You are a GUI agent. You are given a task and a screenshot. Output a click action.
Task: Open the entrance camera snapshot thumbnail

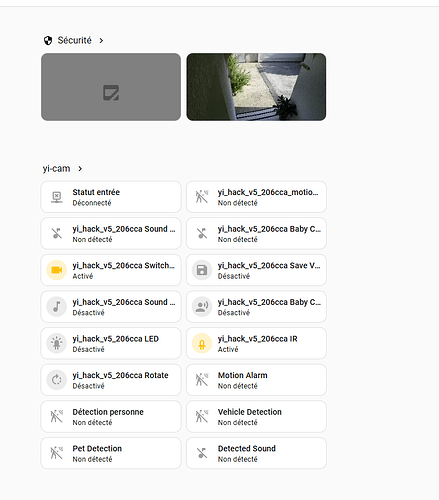point(256,87)
